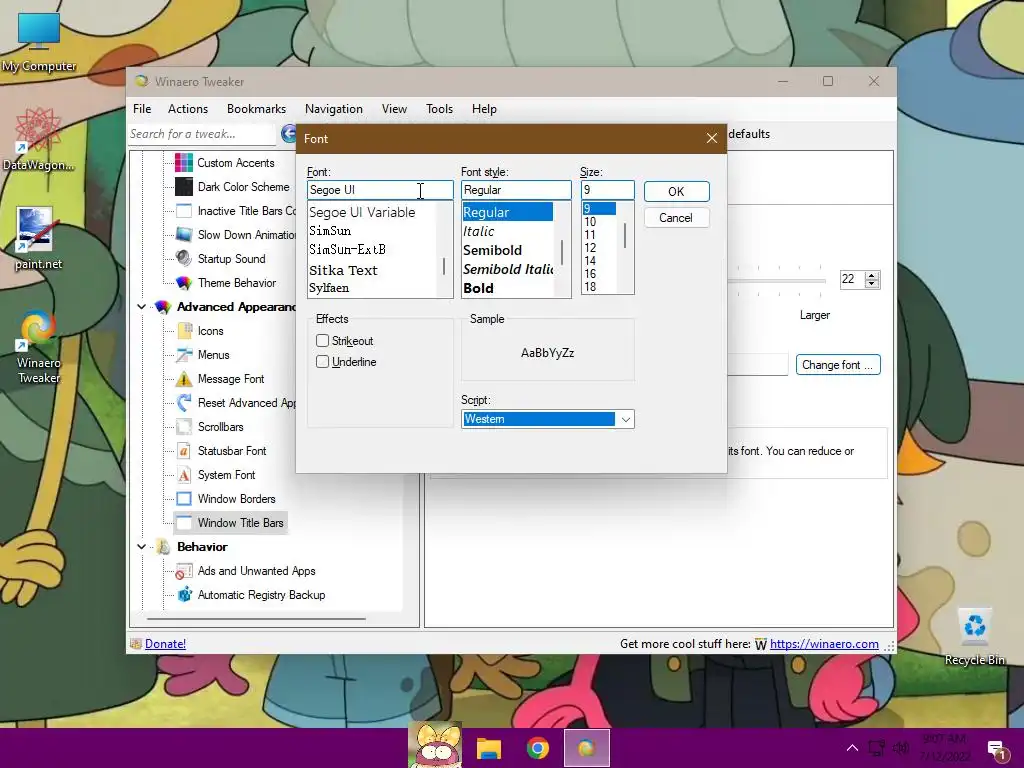Open the Navigation menu
1024x768 pixels.
pos(334,109)
